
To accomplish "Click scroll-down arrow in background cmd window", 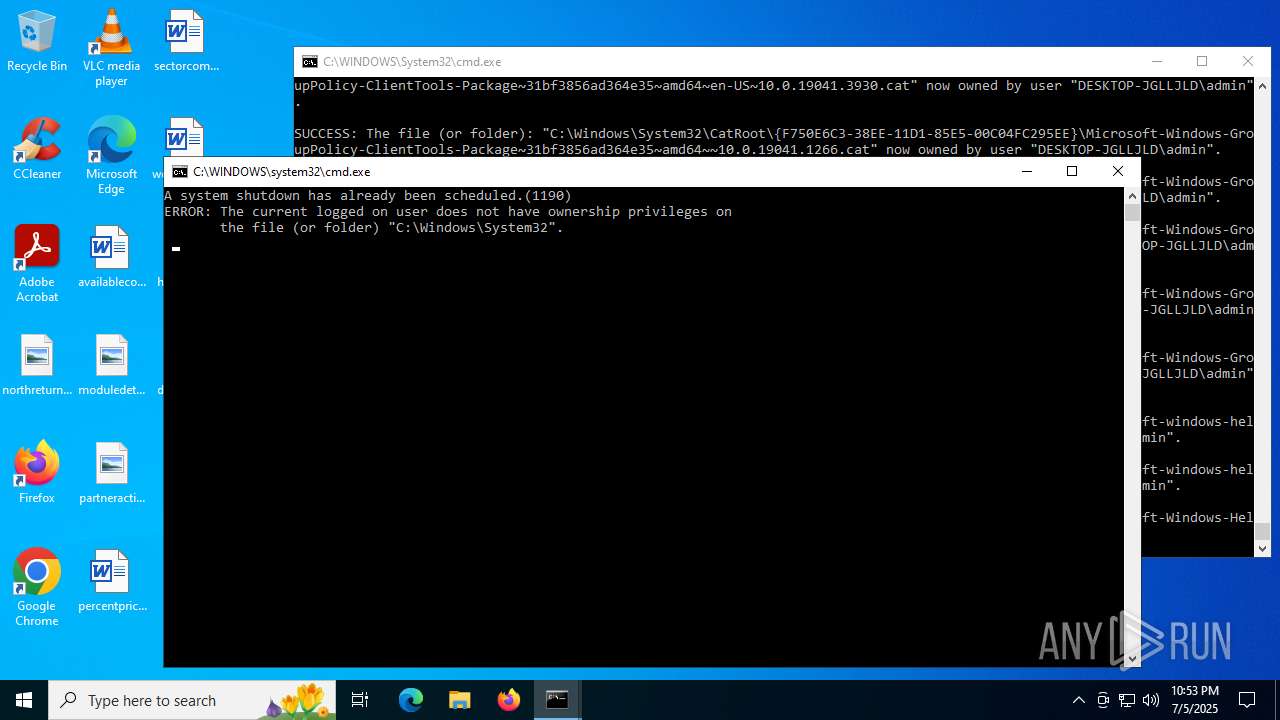I will 1262,548.
